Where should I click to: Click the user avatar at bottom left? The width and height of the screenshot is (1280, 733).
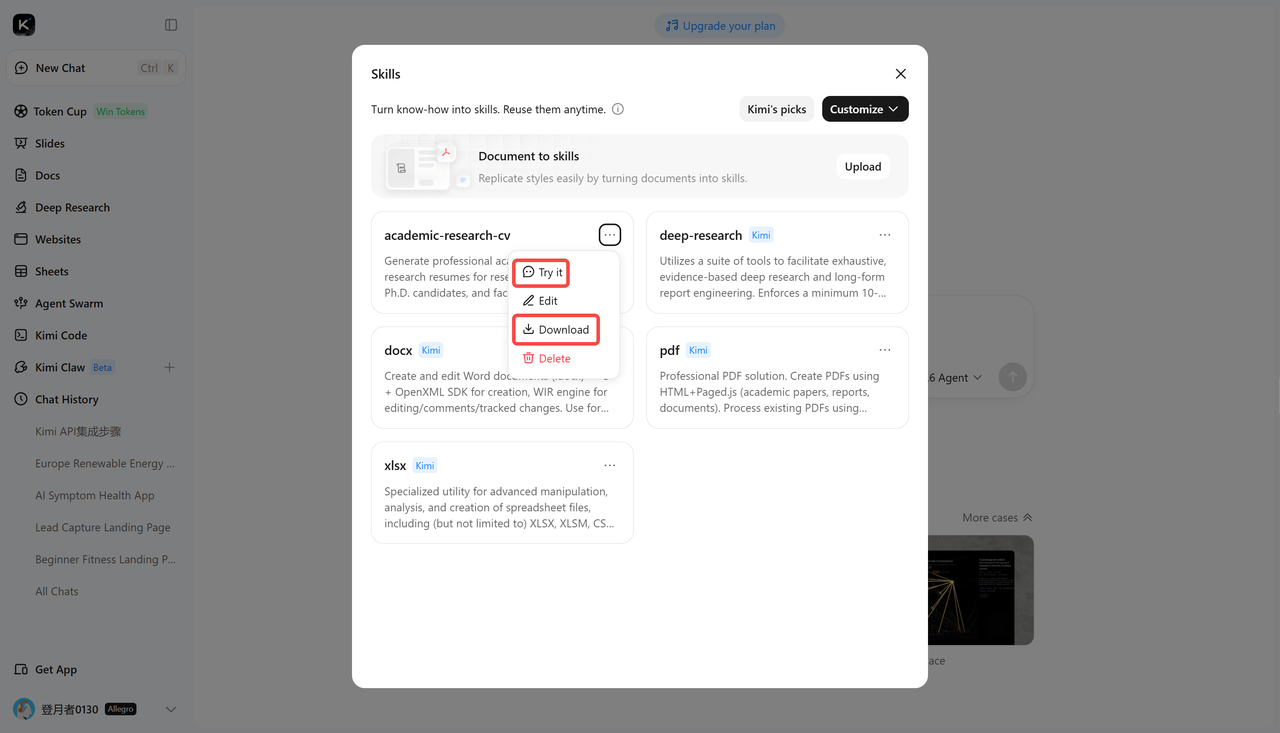click(x=24, y=709)
